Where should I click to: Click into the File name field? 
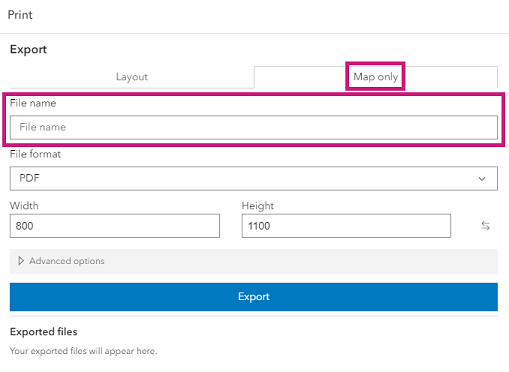[254, 127]
